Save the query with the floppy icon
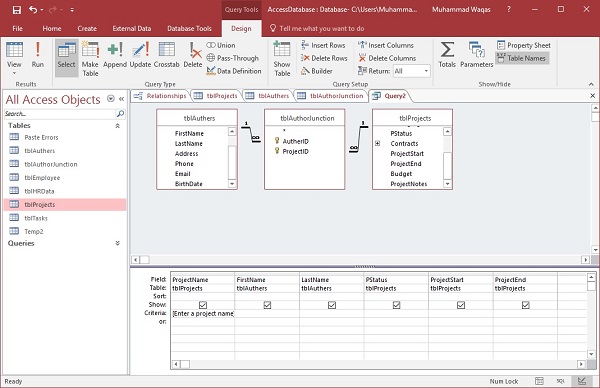This screenshot has height=388, width=600. tap(16, 10)
